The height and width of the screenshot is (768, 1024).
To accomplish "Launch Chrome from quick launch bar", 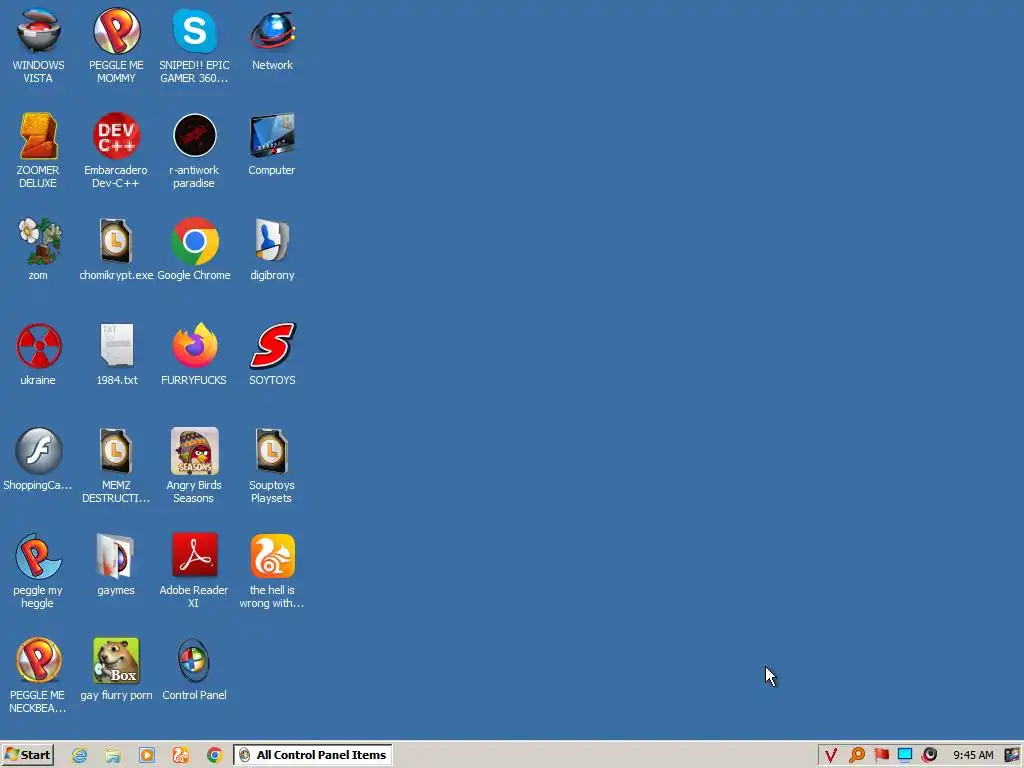I will point(214,756).
